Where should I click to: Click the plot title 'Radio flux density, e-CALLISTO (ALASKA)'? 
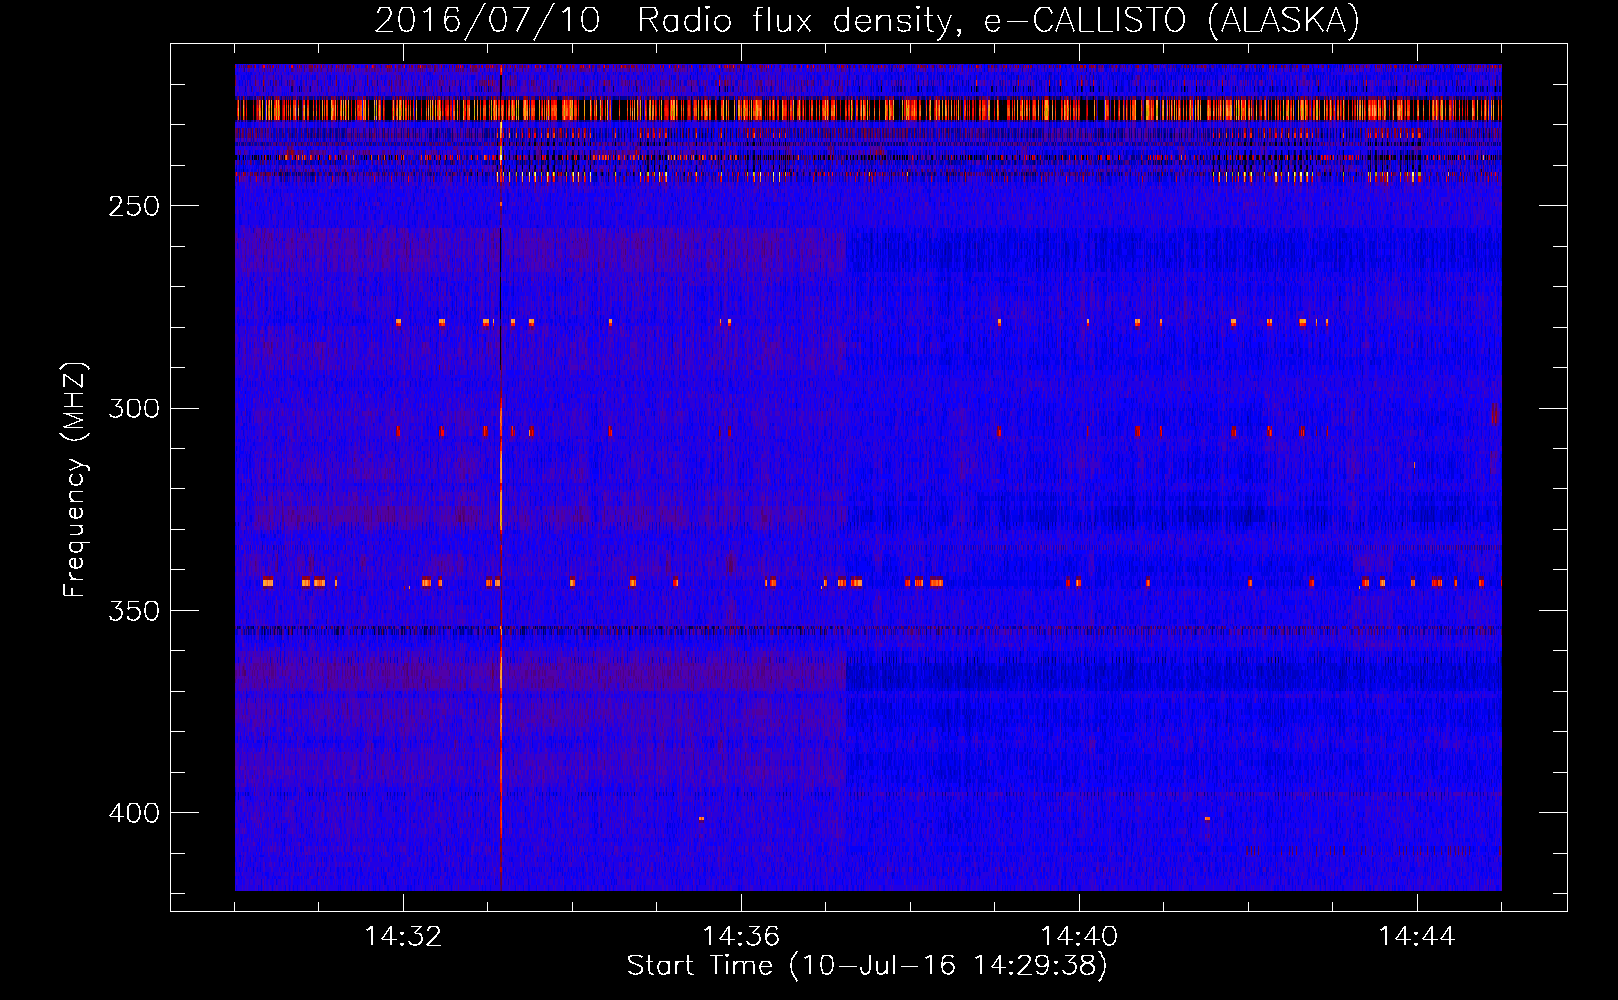[998, 21]
